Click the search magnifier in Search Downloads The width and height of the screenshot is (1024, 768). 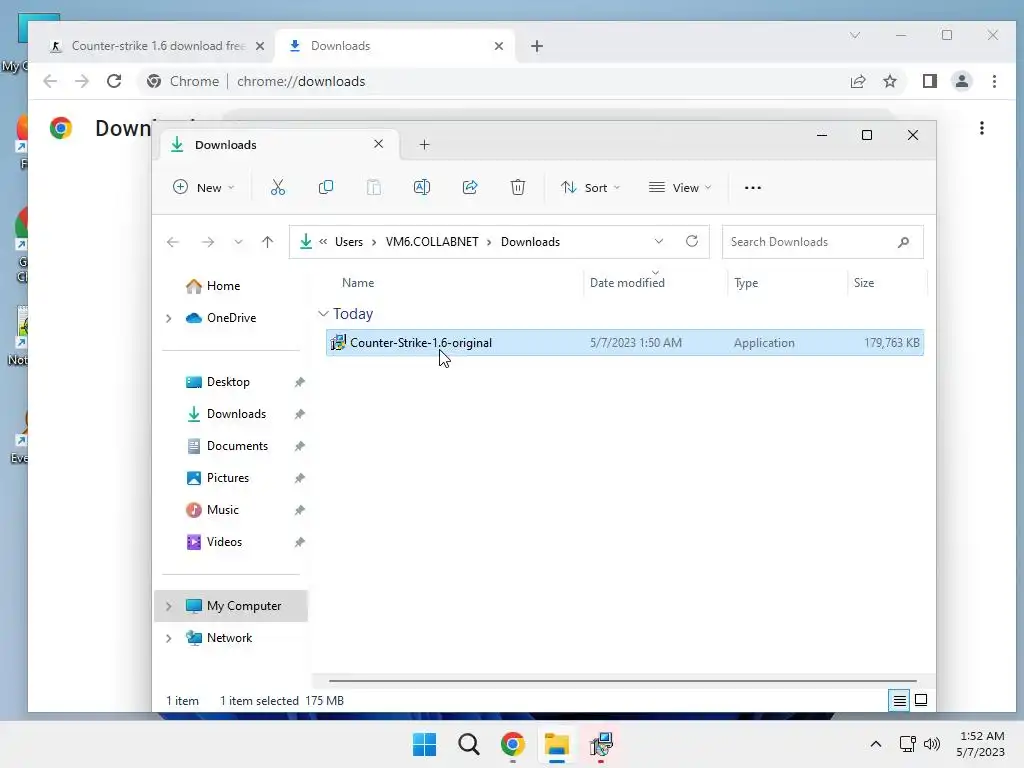(x=903, y=242)
